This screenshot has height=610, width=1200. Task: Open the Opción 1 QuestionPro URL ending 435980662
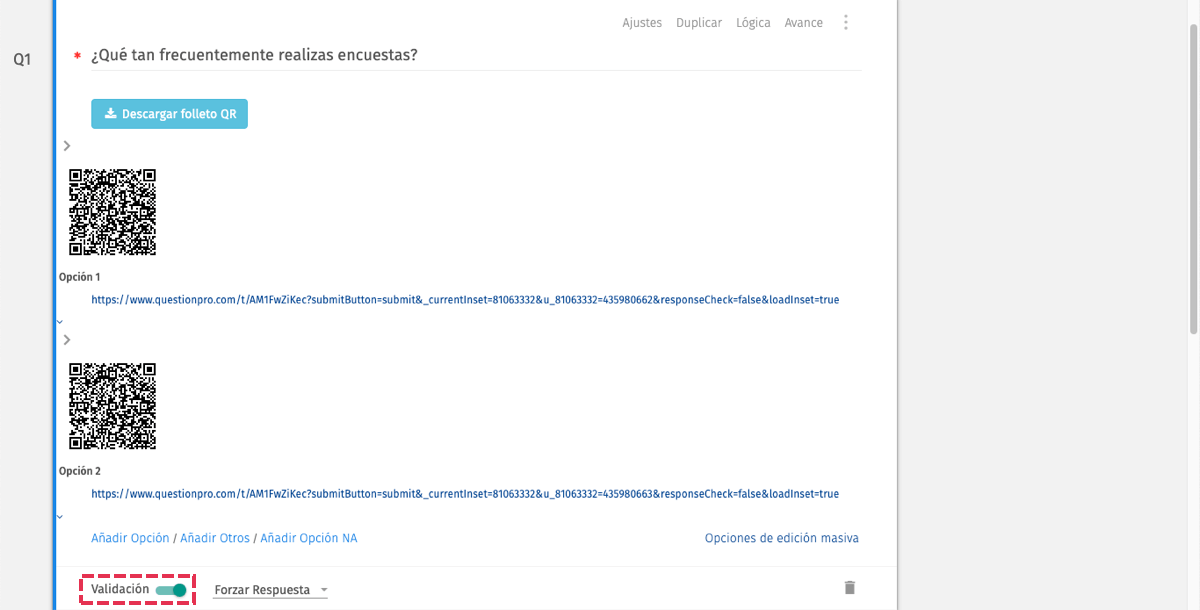(x=465, y=299)
